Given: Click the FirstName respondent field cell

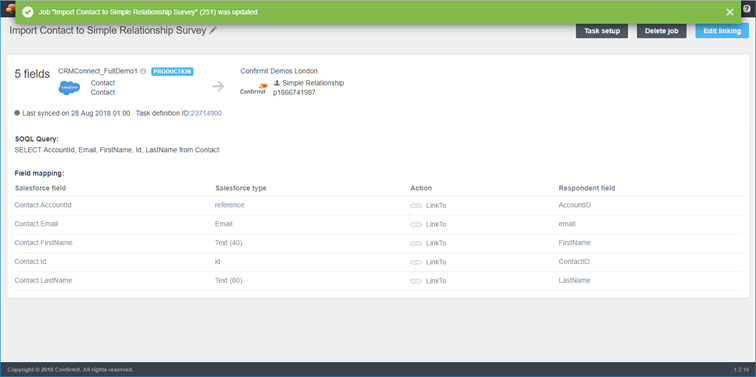Looking at the screenshot, I should [x=575, y=242].
